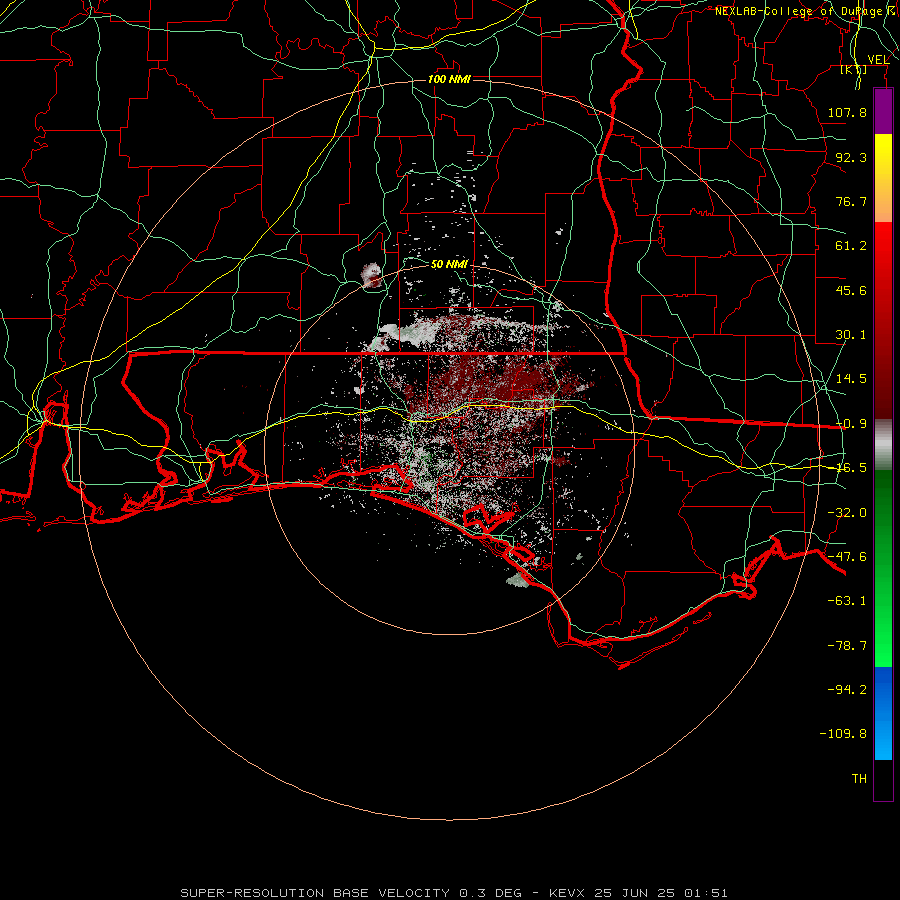
Task: Click the -0.9 scale value
Action: click(x=851, y=424)
